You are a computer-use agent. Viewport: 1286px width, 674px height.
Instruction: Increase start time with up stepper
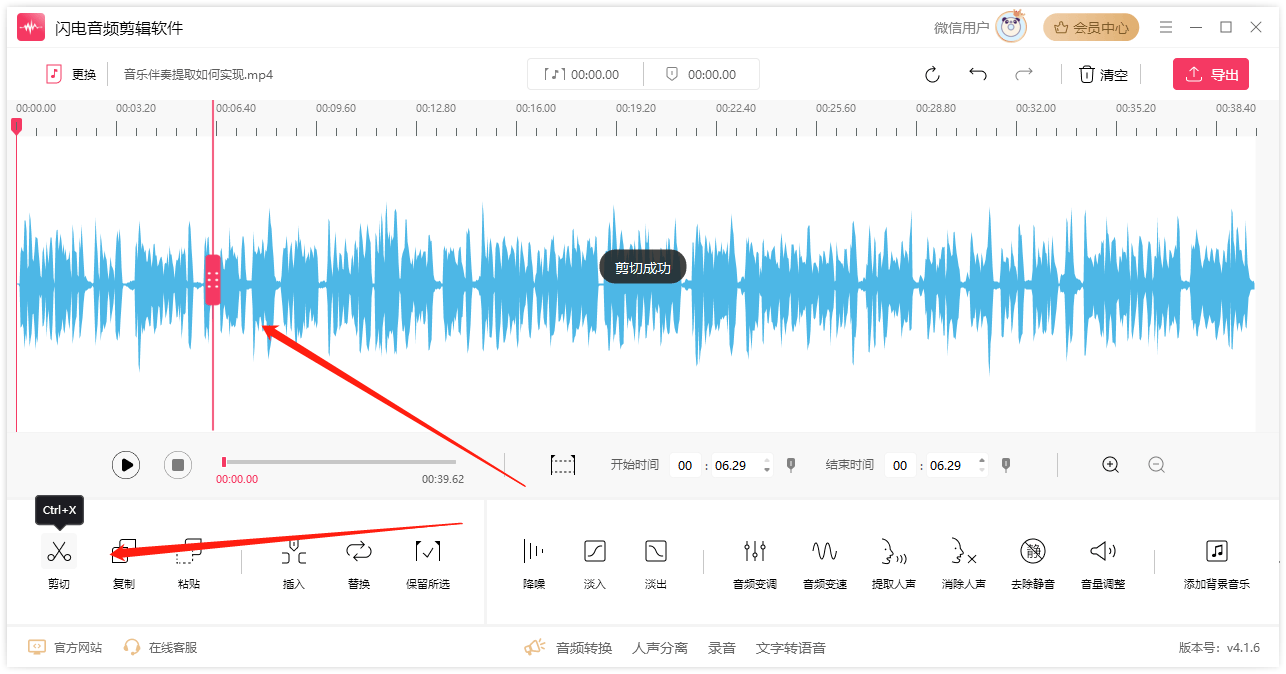pyautogui.click(x=767, y=460)
